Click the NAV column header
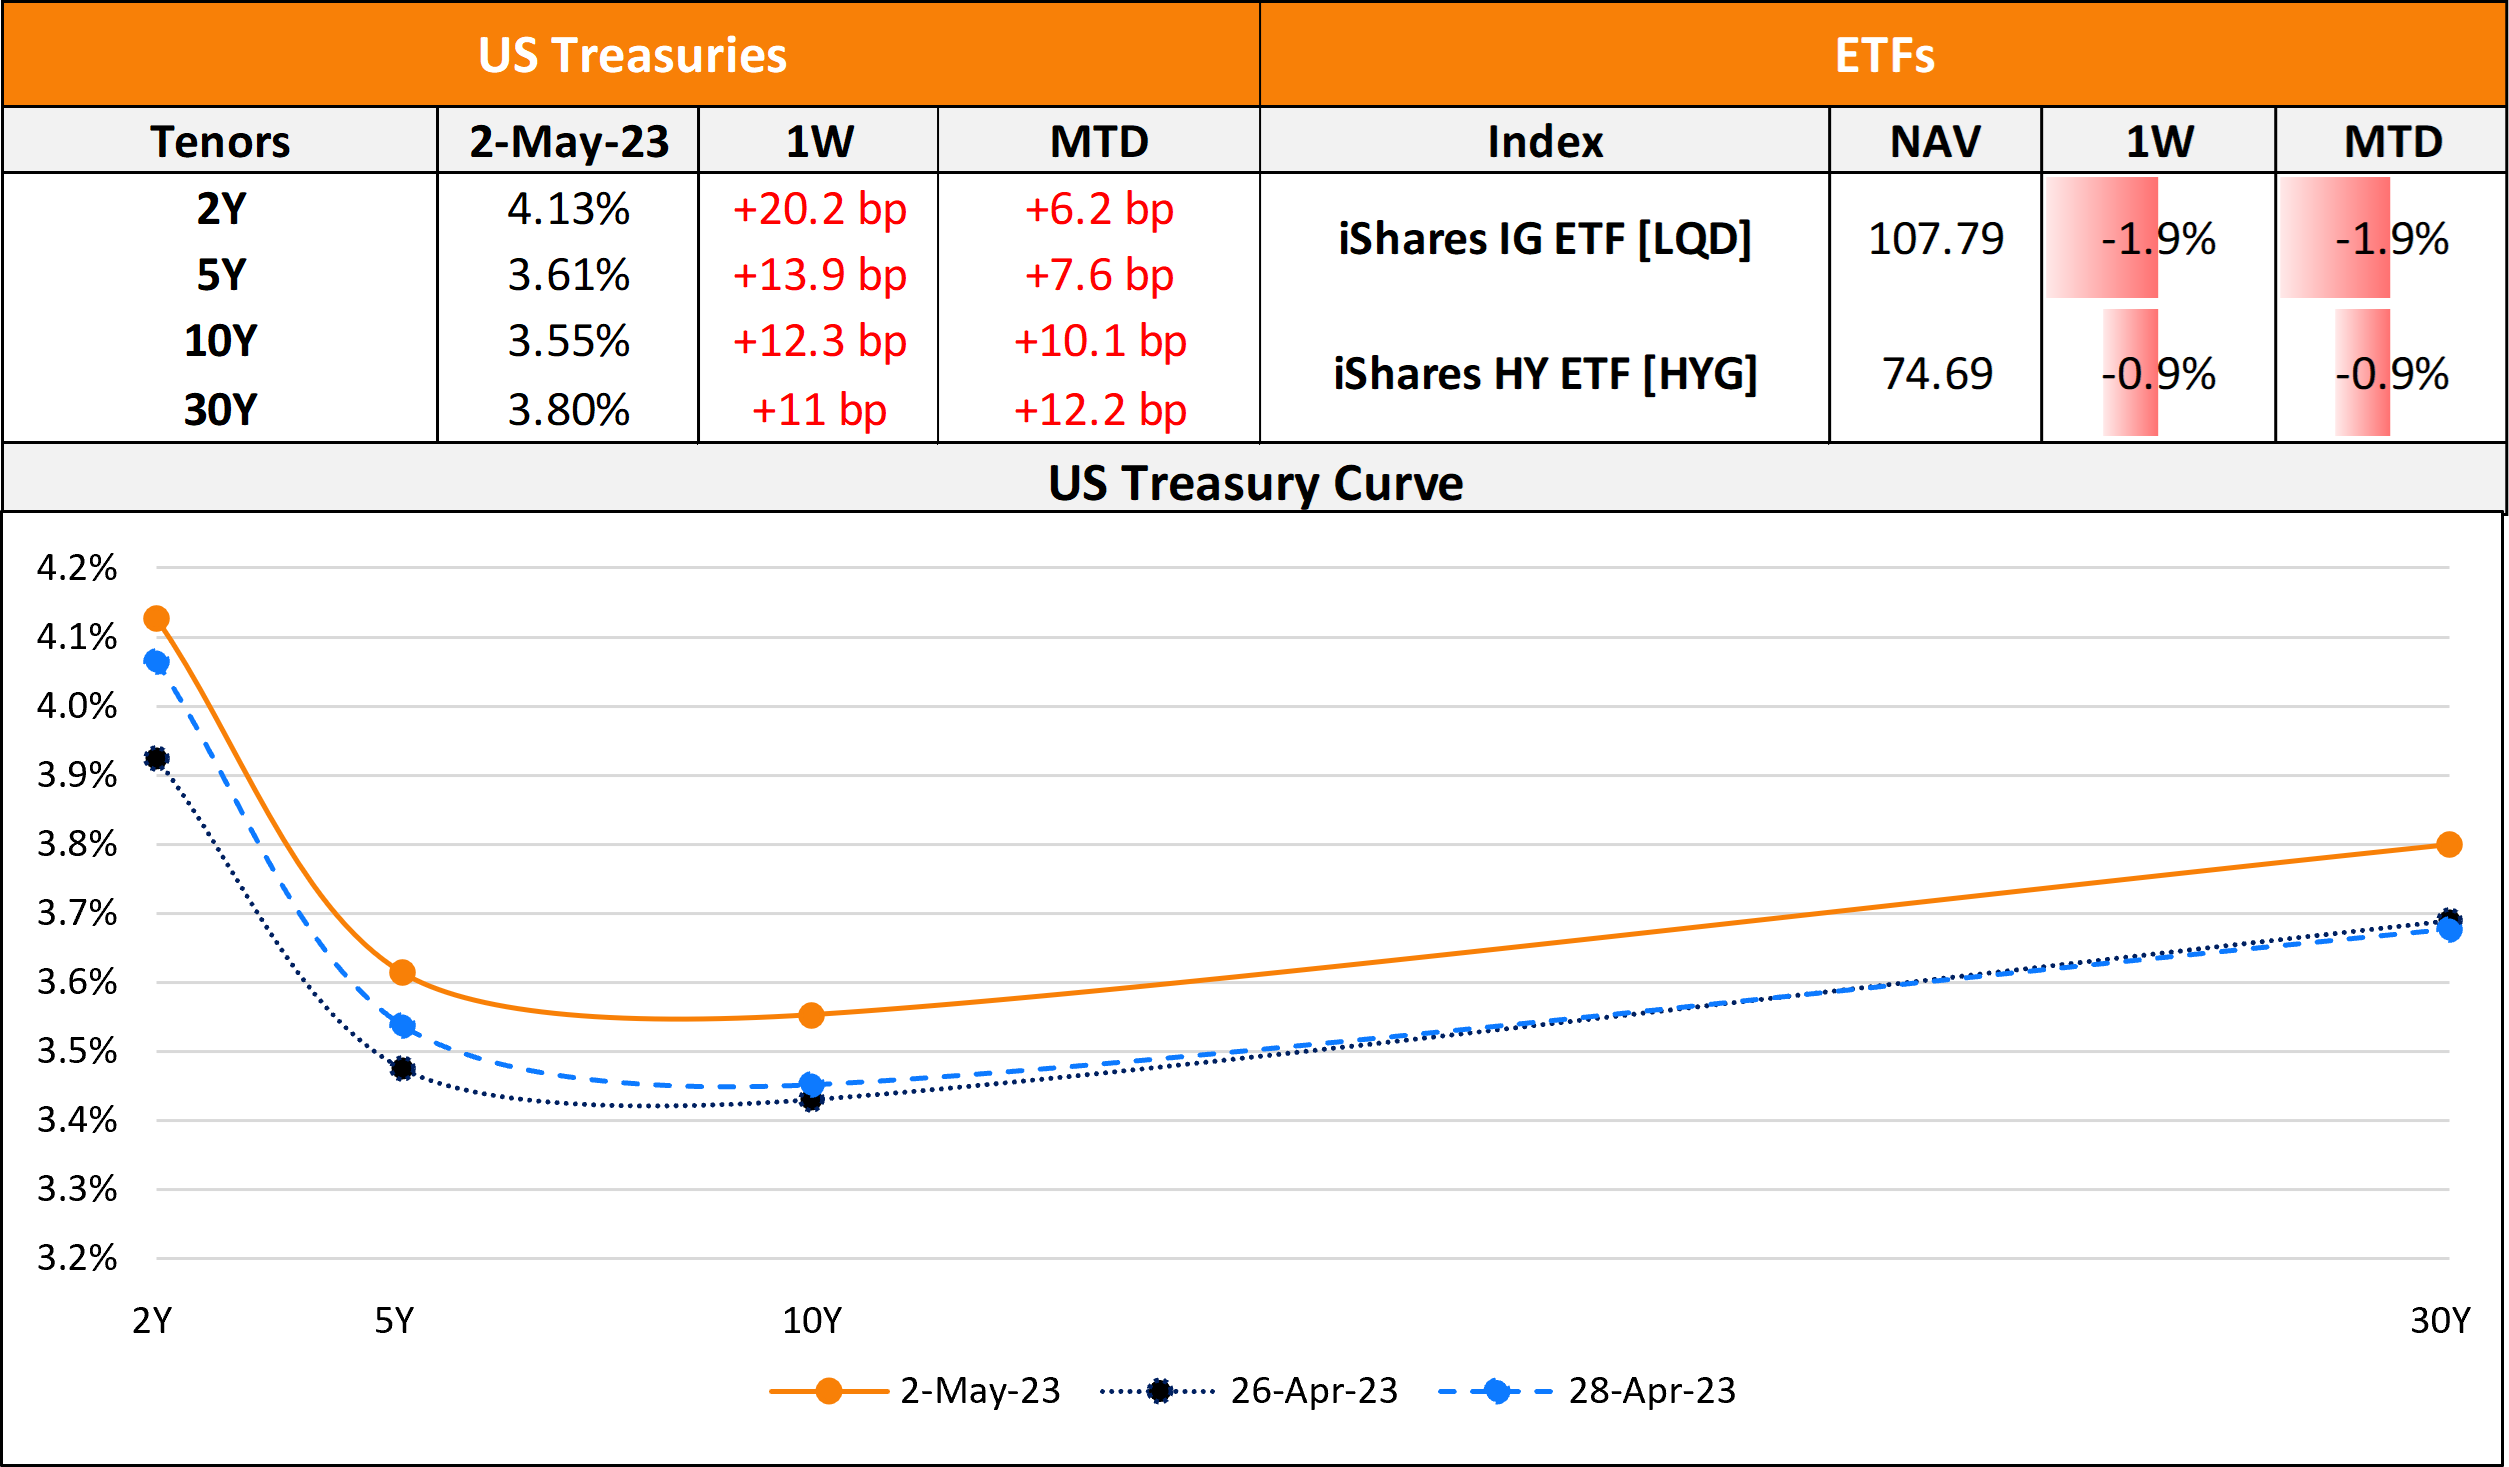The image size is (2509, 1467). tap(1935, 141)
